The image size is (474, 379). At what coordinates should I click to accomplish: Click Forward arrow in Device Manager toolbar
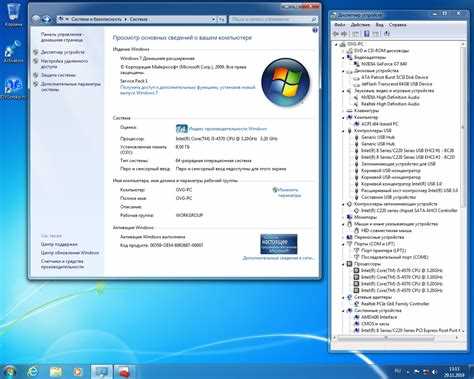coord(344,34)
